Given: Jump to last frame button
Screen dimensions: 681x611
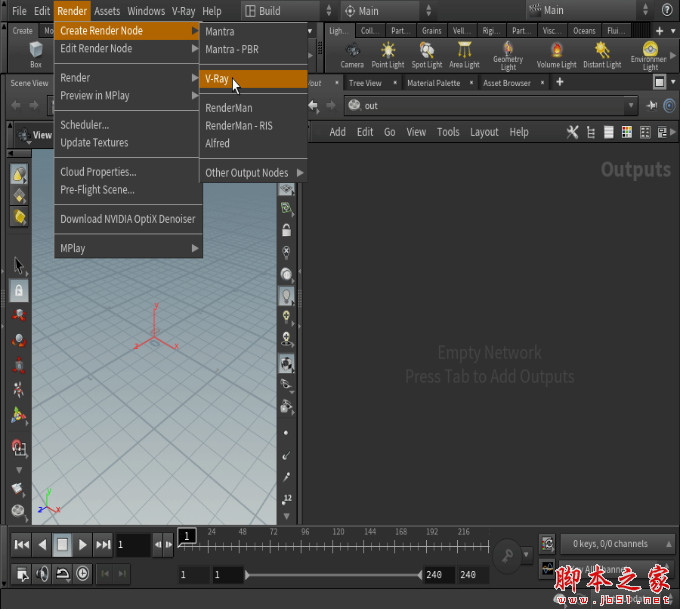Looking at the screenshot, I should pyautogui.click(x=103, y=545).
